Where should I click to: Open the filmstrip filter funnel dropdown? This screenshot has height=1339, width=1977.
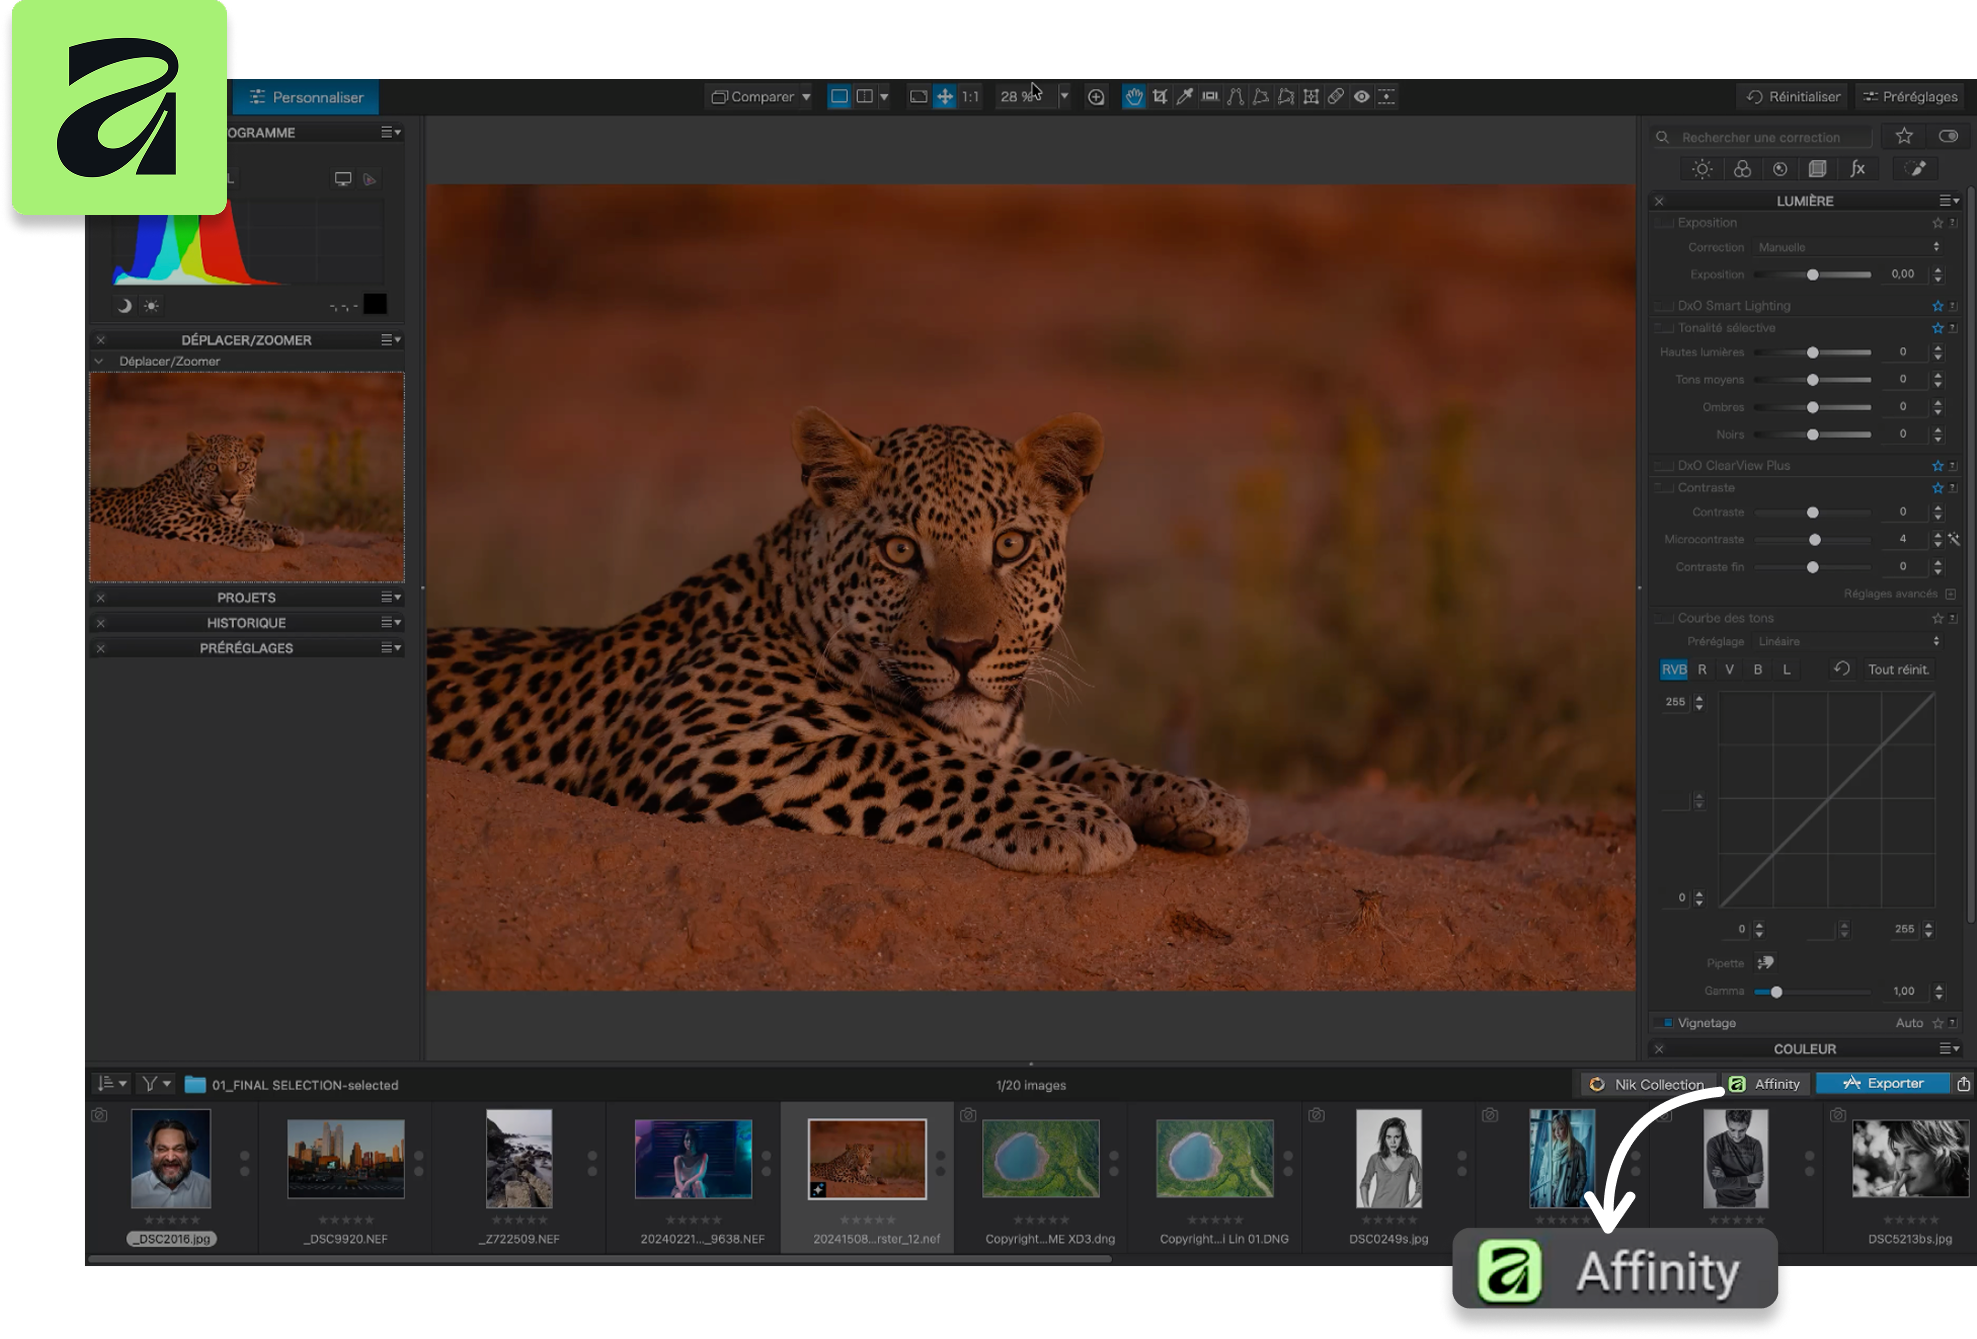[x=155, y=1084]
